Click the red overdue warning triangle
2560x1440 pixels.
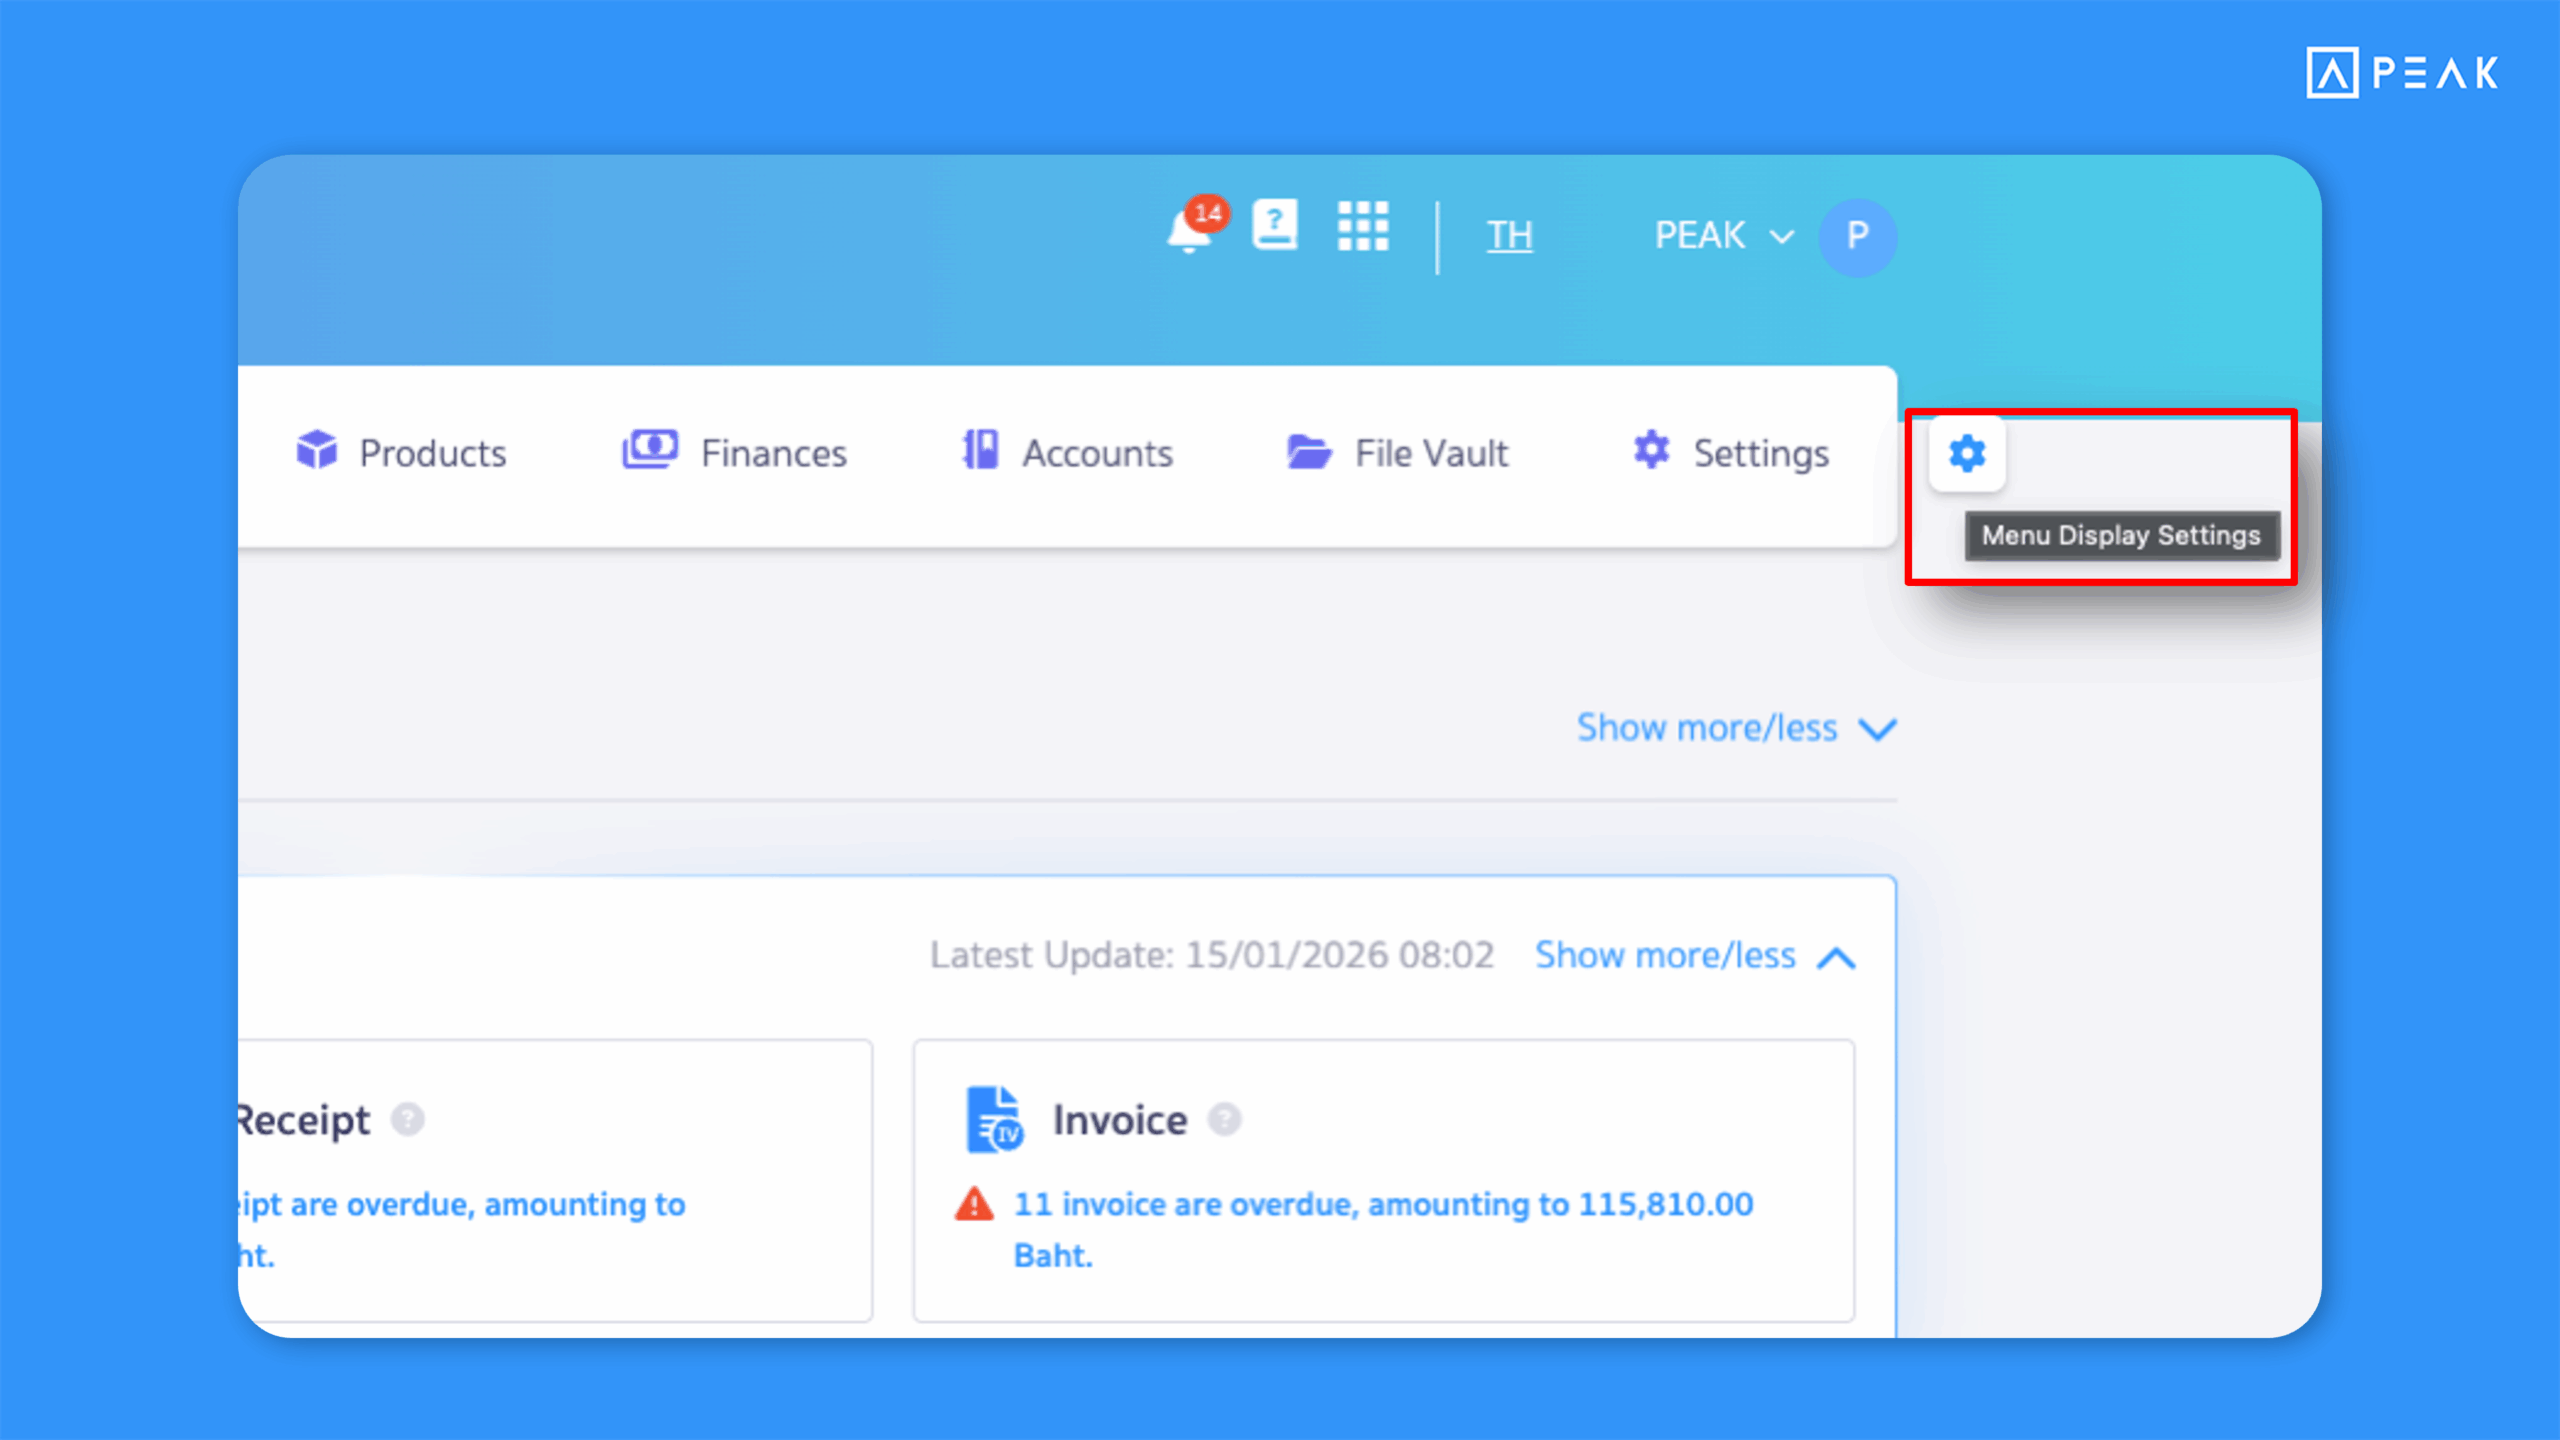[974, 1204]
